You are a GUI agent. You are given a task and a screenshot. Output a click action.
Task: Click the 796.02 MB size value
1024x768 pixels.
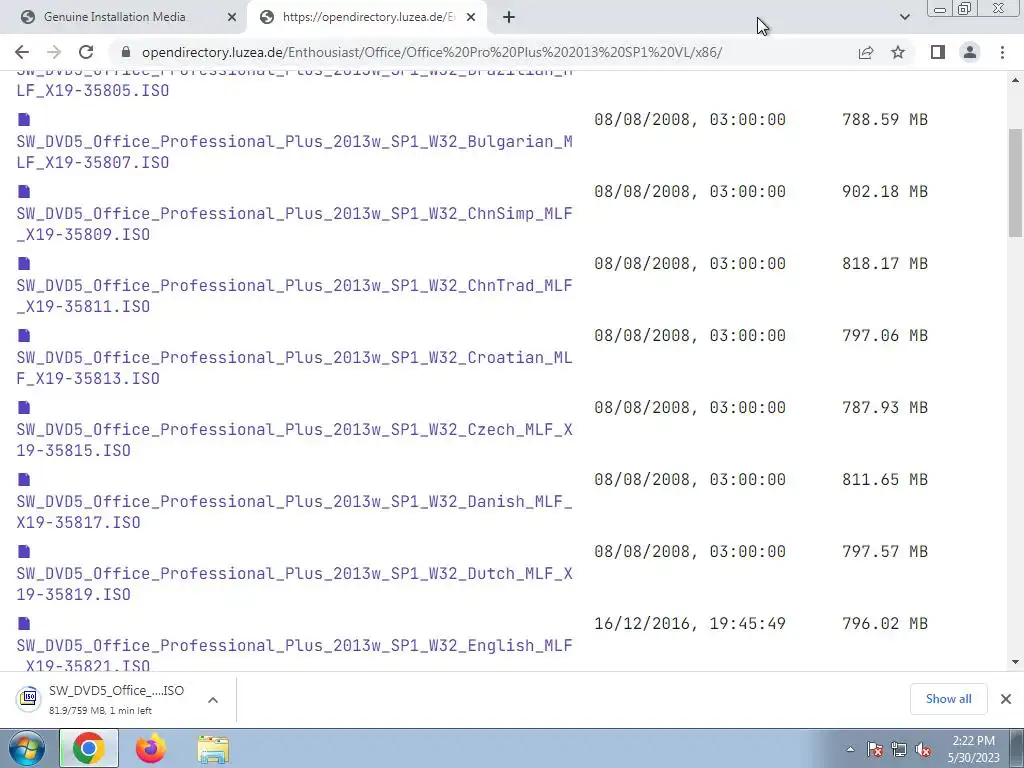[885, 624]
